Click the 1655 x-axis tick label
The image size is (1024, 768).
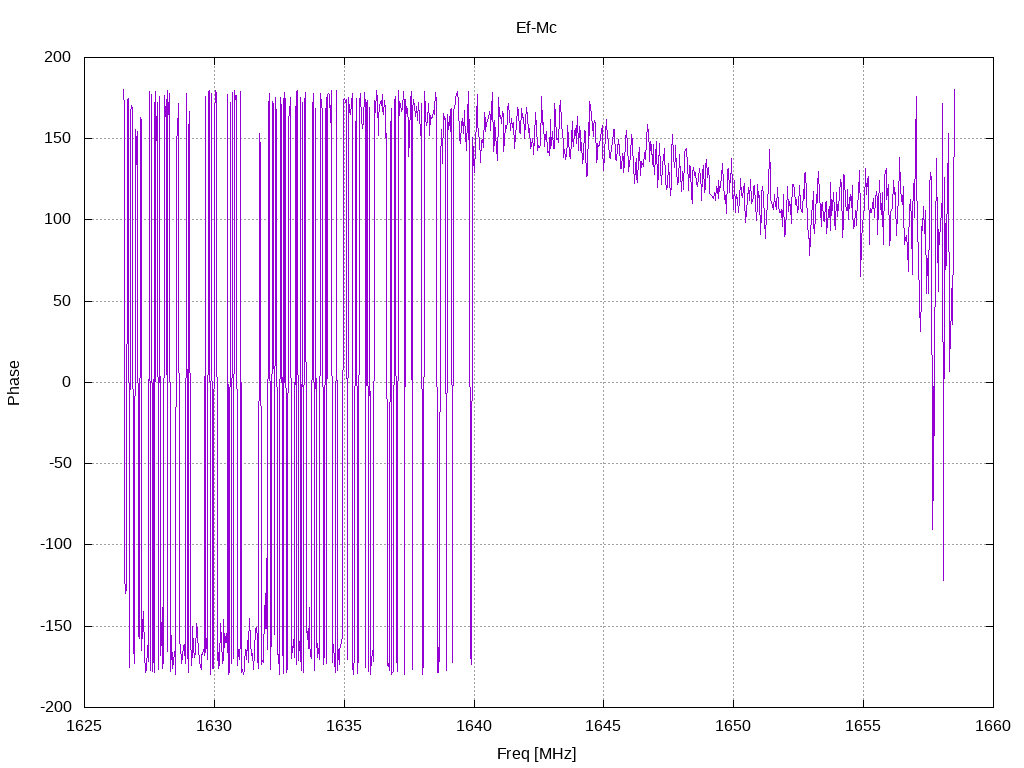pos(863,726)
